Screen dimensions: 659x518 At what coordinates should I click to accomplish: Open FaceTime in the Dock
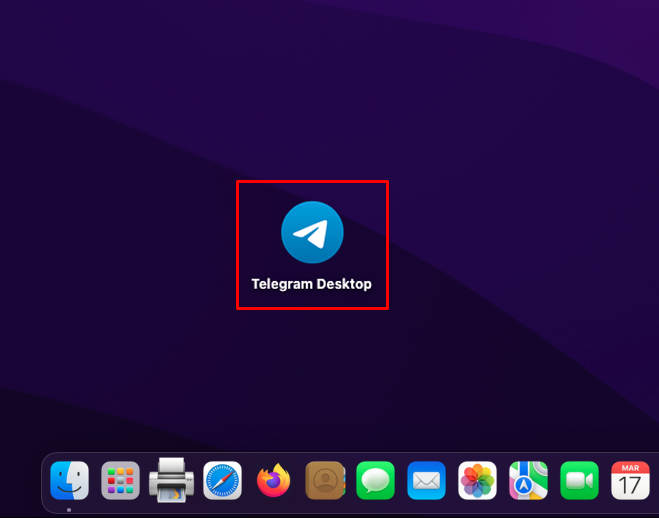coord(579,481)
